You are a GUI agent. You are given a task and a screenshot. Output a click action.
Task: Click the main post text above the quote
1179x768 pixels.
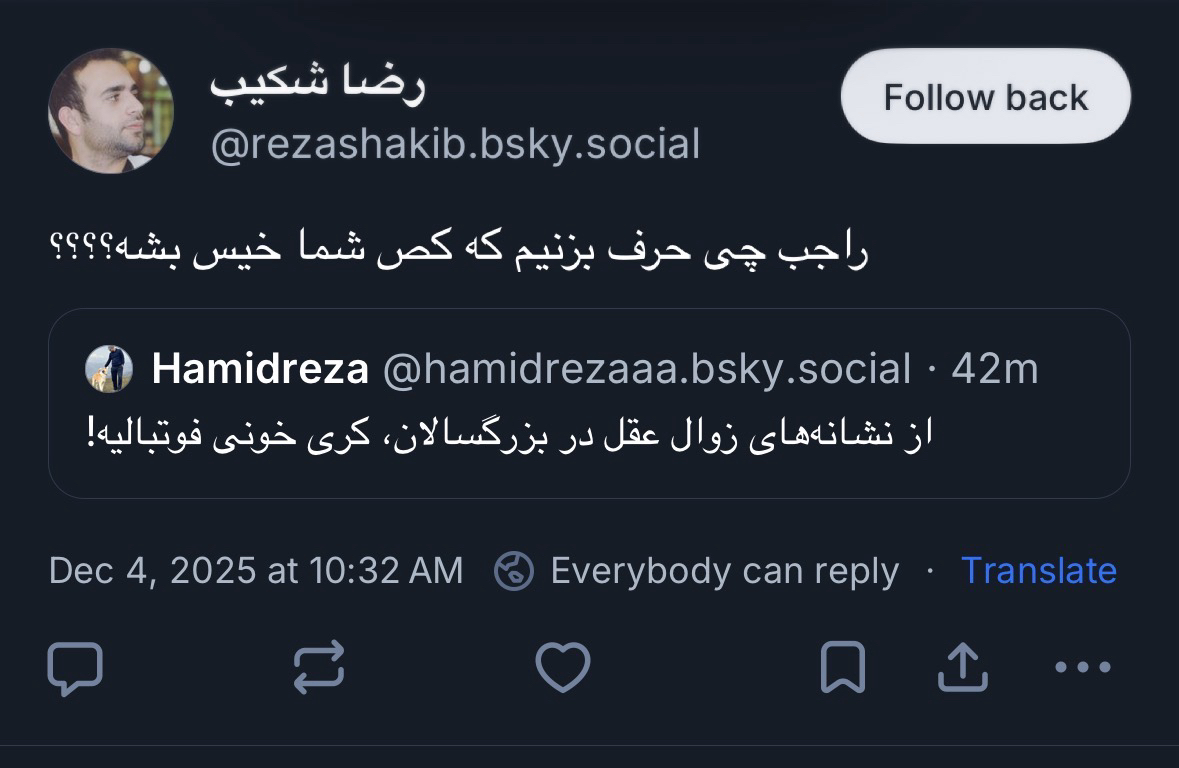(x=459, y=250)
